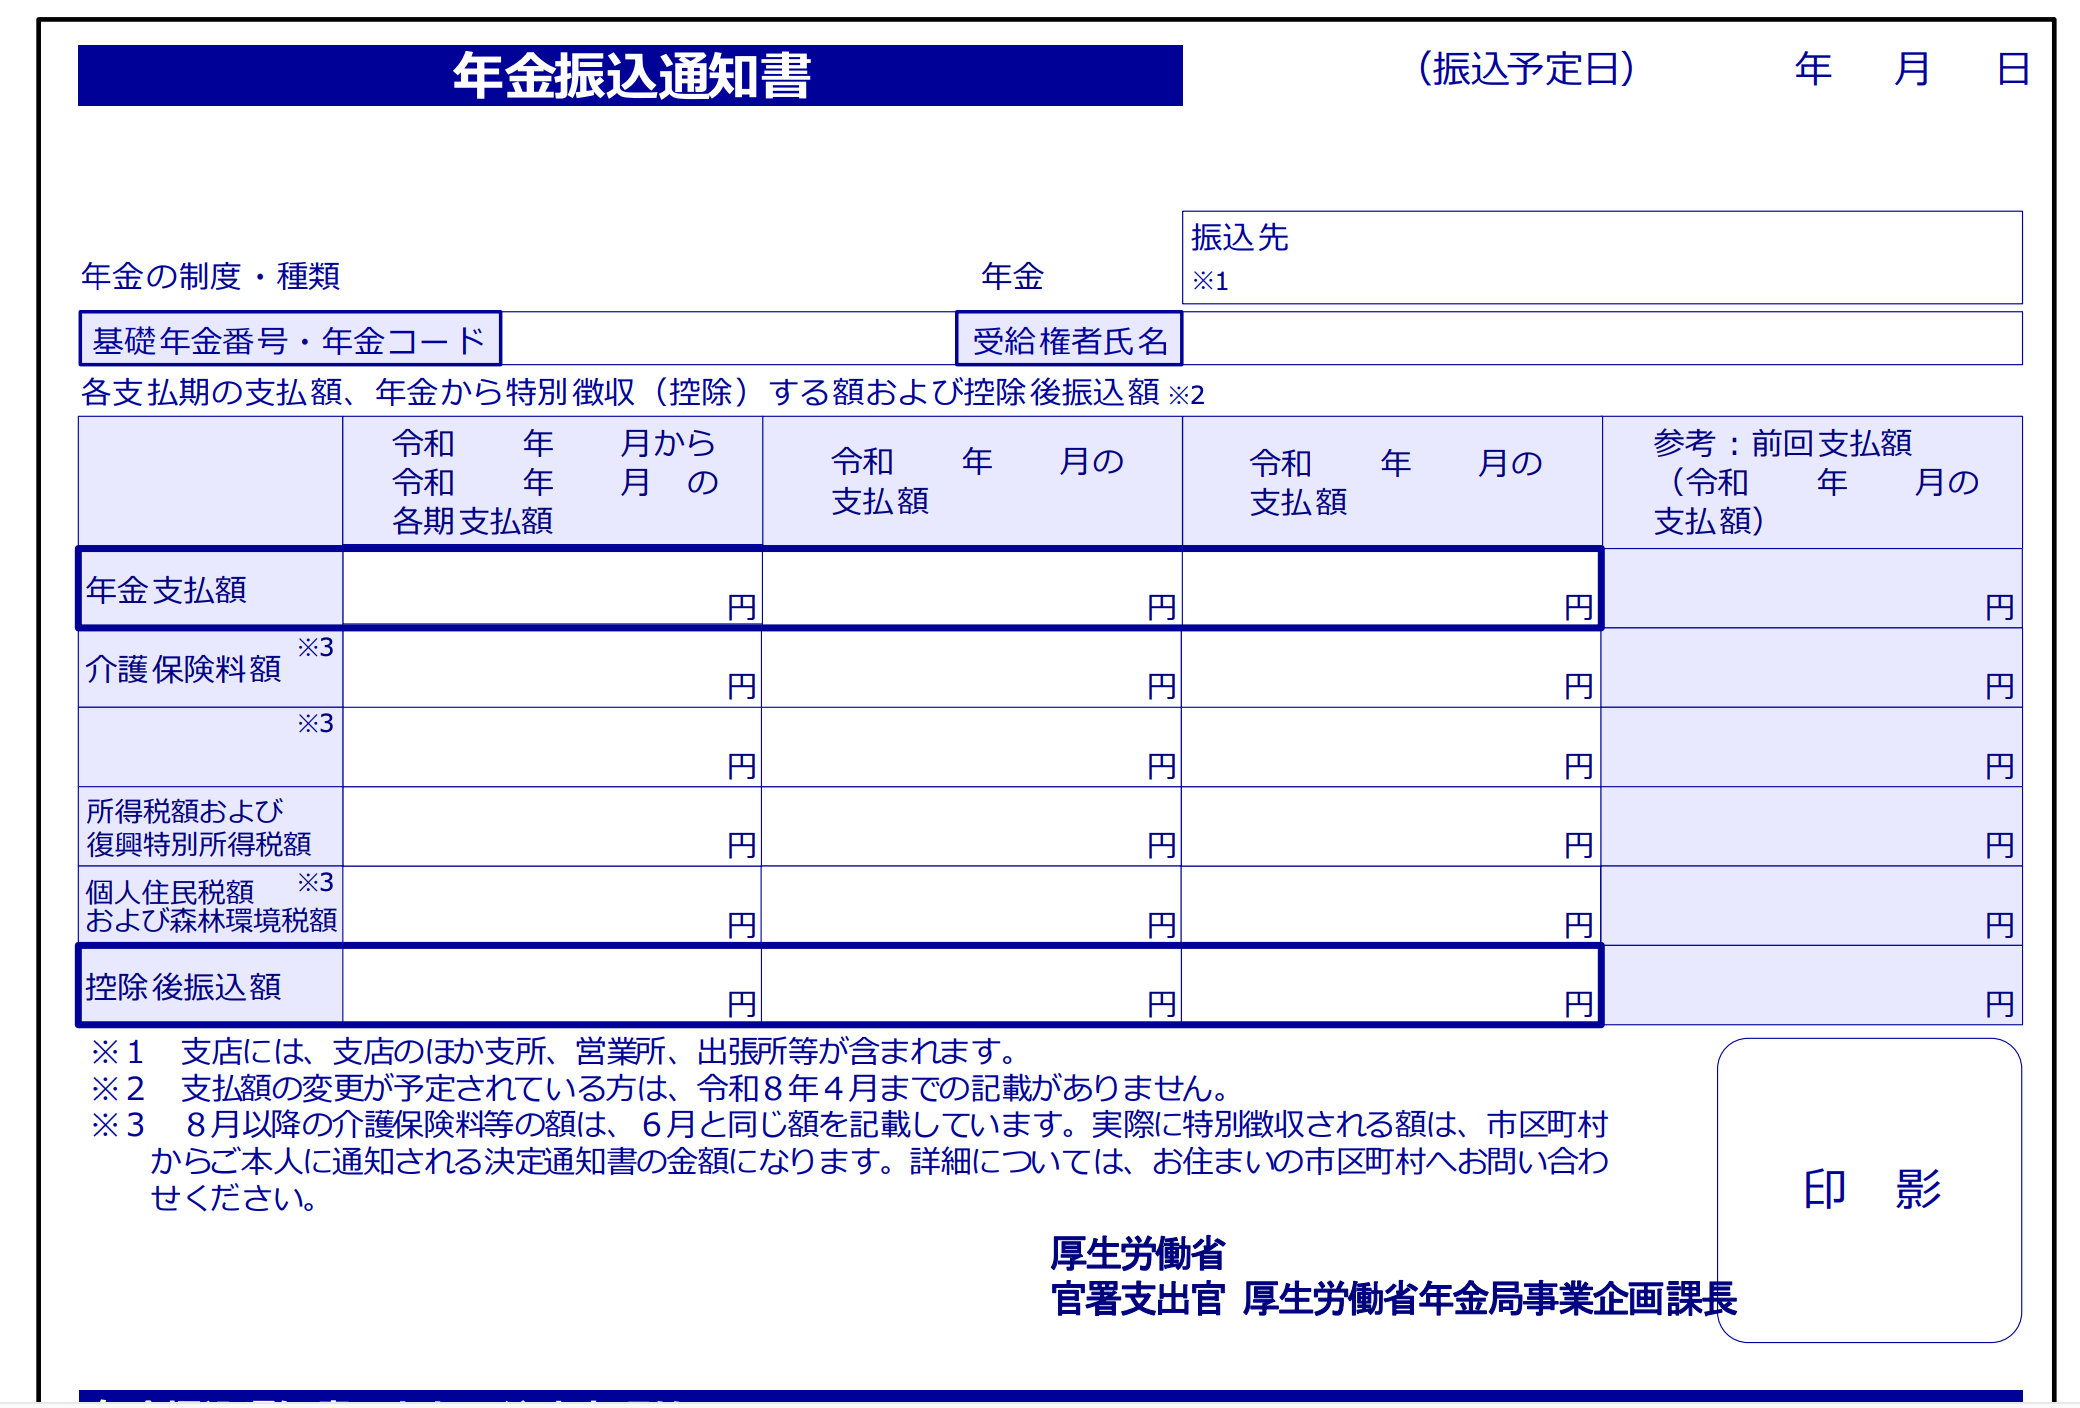Select the first 円 amount cell
Image resolution: width=2080 pixels, height=1408 pixels.
(x=550, y=588)
